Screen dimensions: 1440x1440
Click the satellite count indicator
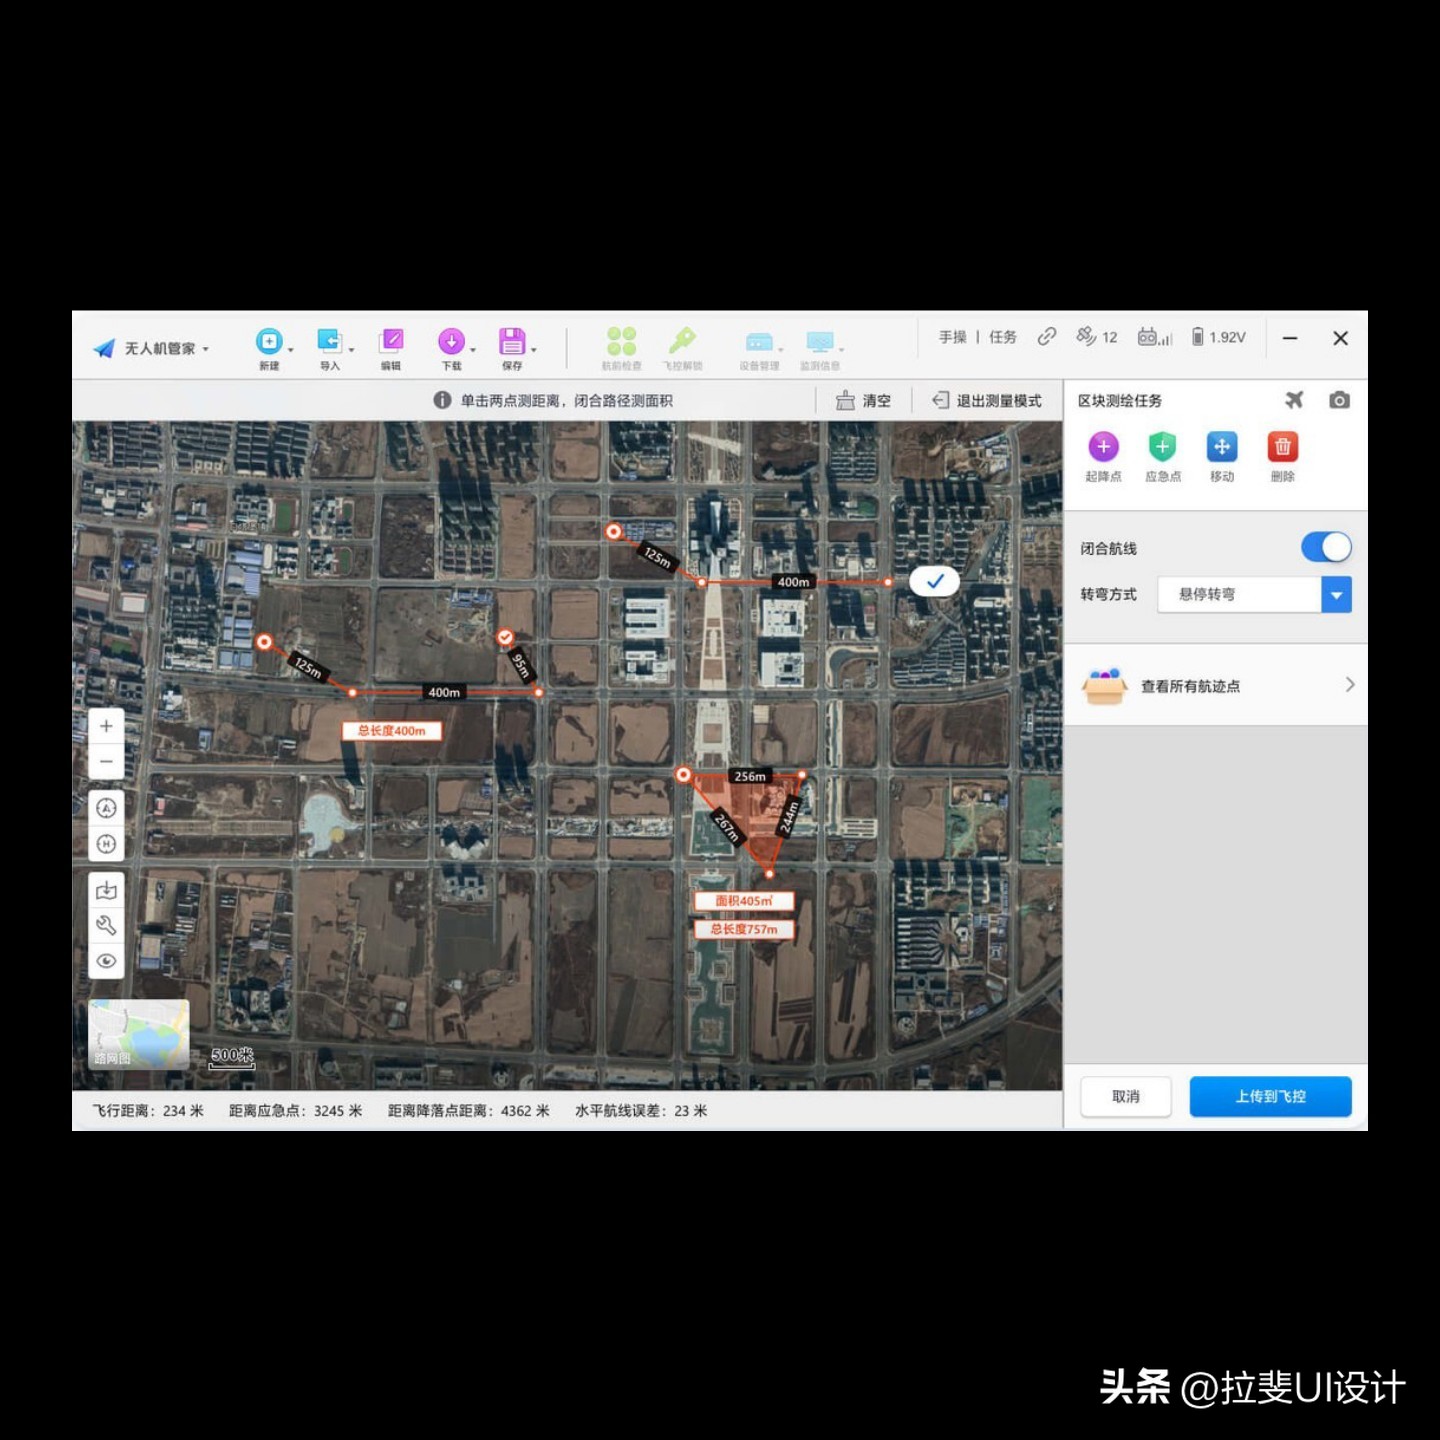click(x=1096, y=337)
